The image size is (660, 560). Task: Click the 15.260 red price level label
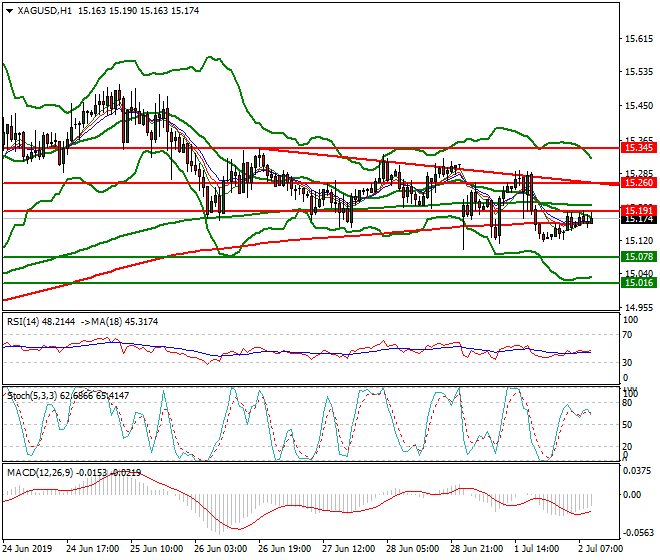point(639,183)
